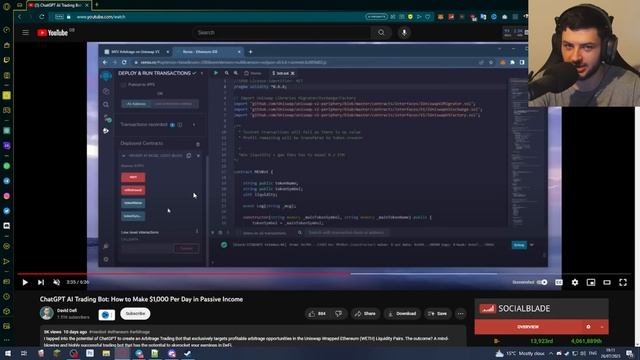Screen dimensions: 640x360
Task: Play the YouTube video
Action: coord(25,282)
